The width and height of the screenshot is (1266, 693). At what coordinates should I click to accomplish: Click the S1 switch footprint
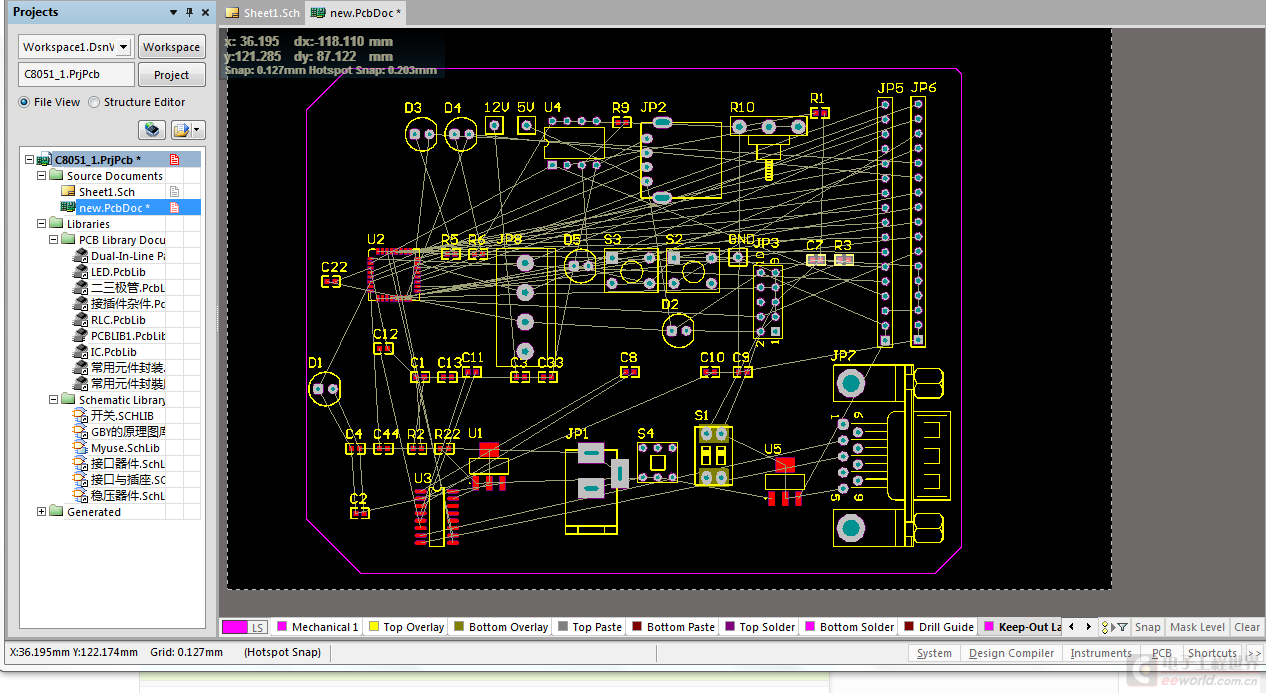click(x=713, y=455)
